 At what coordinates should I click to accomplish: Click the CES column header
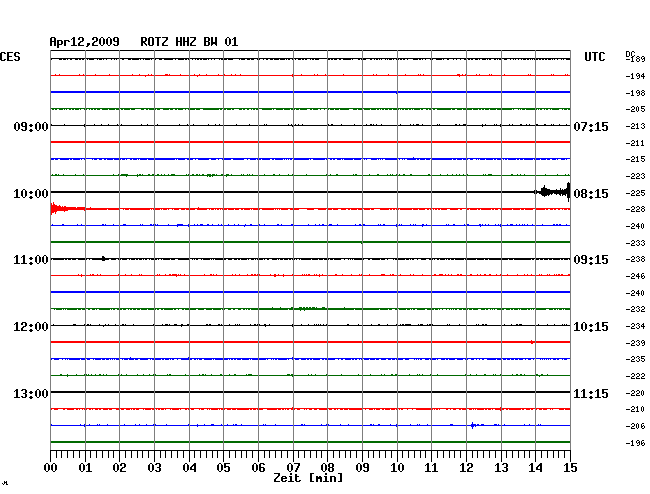[x=10, y=57]
